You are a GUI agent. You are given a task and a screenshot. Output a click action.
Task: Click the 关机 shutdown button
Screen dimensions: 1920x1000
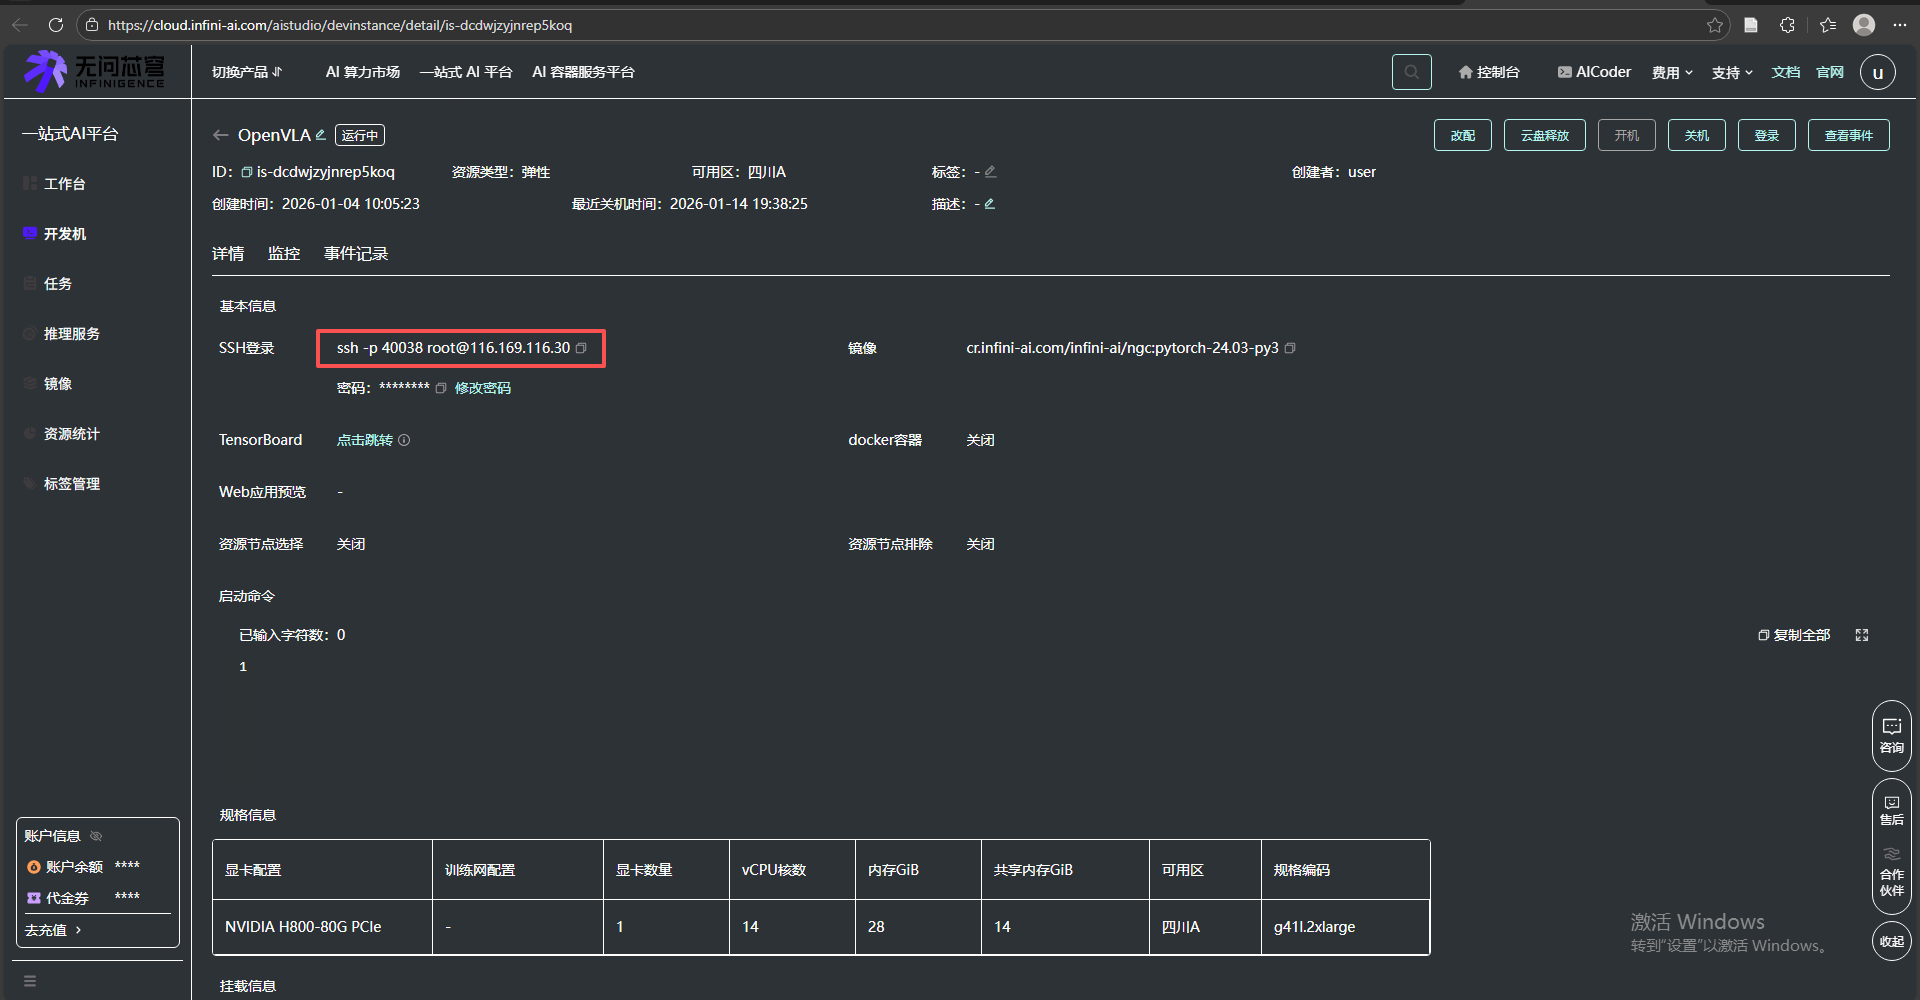(x=1697, y=135)
